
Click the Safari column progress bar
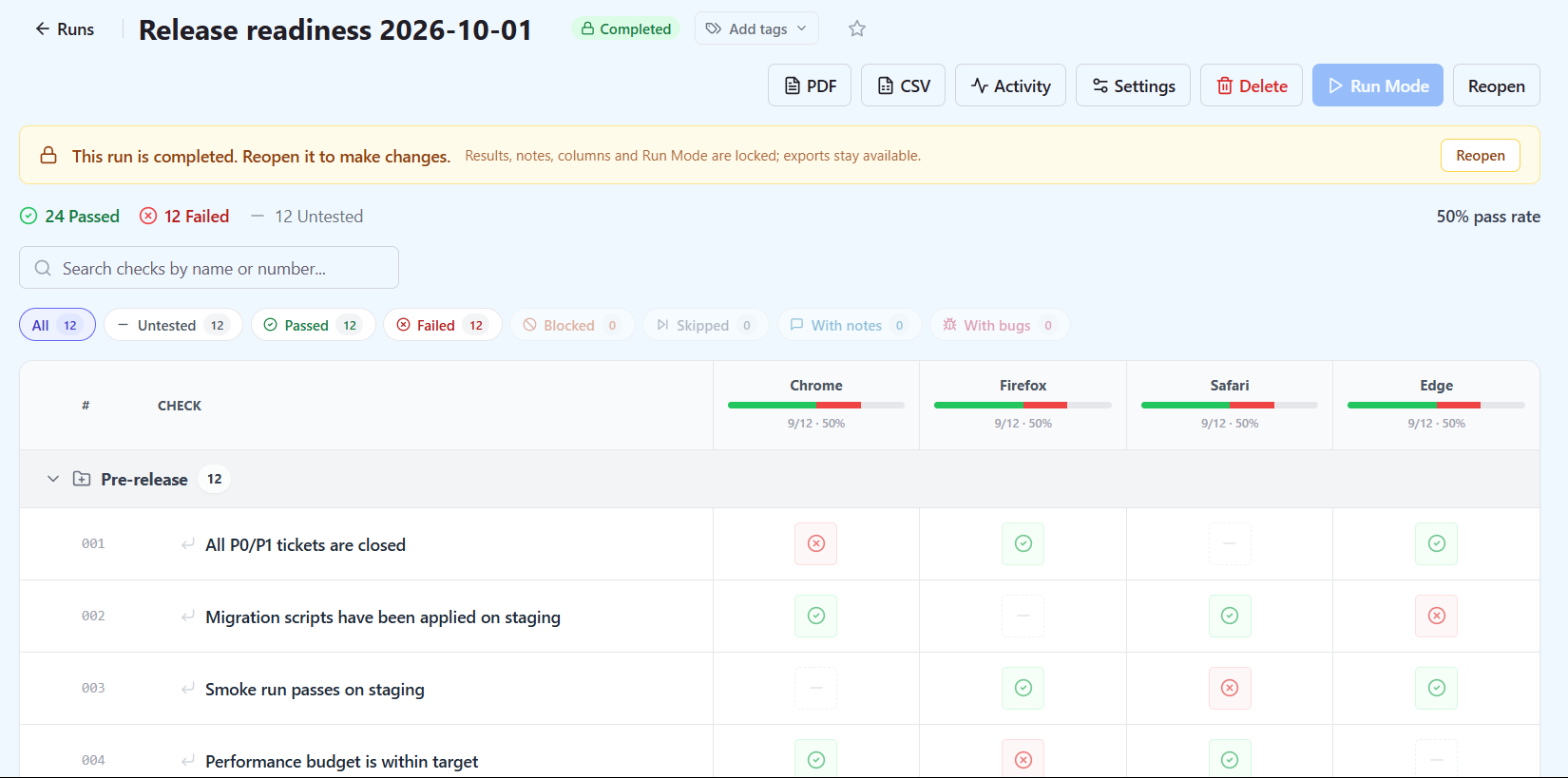pos(1230,405)
